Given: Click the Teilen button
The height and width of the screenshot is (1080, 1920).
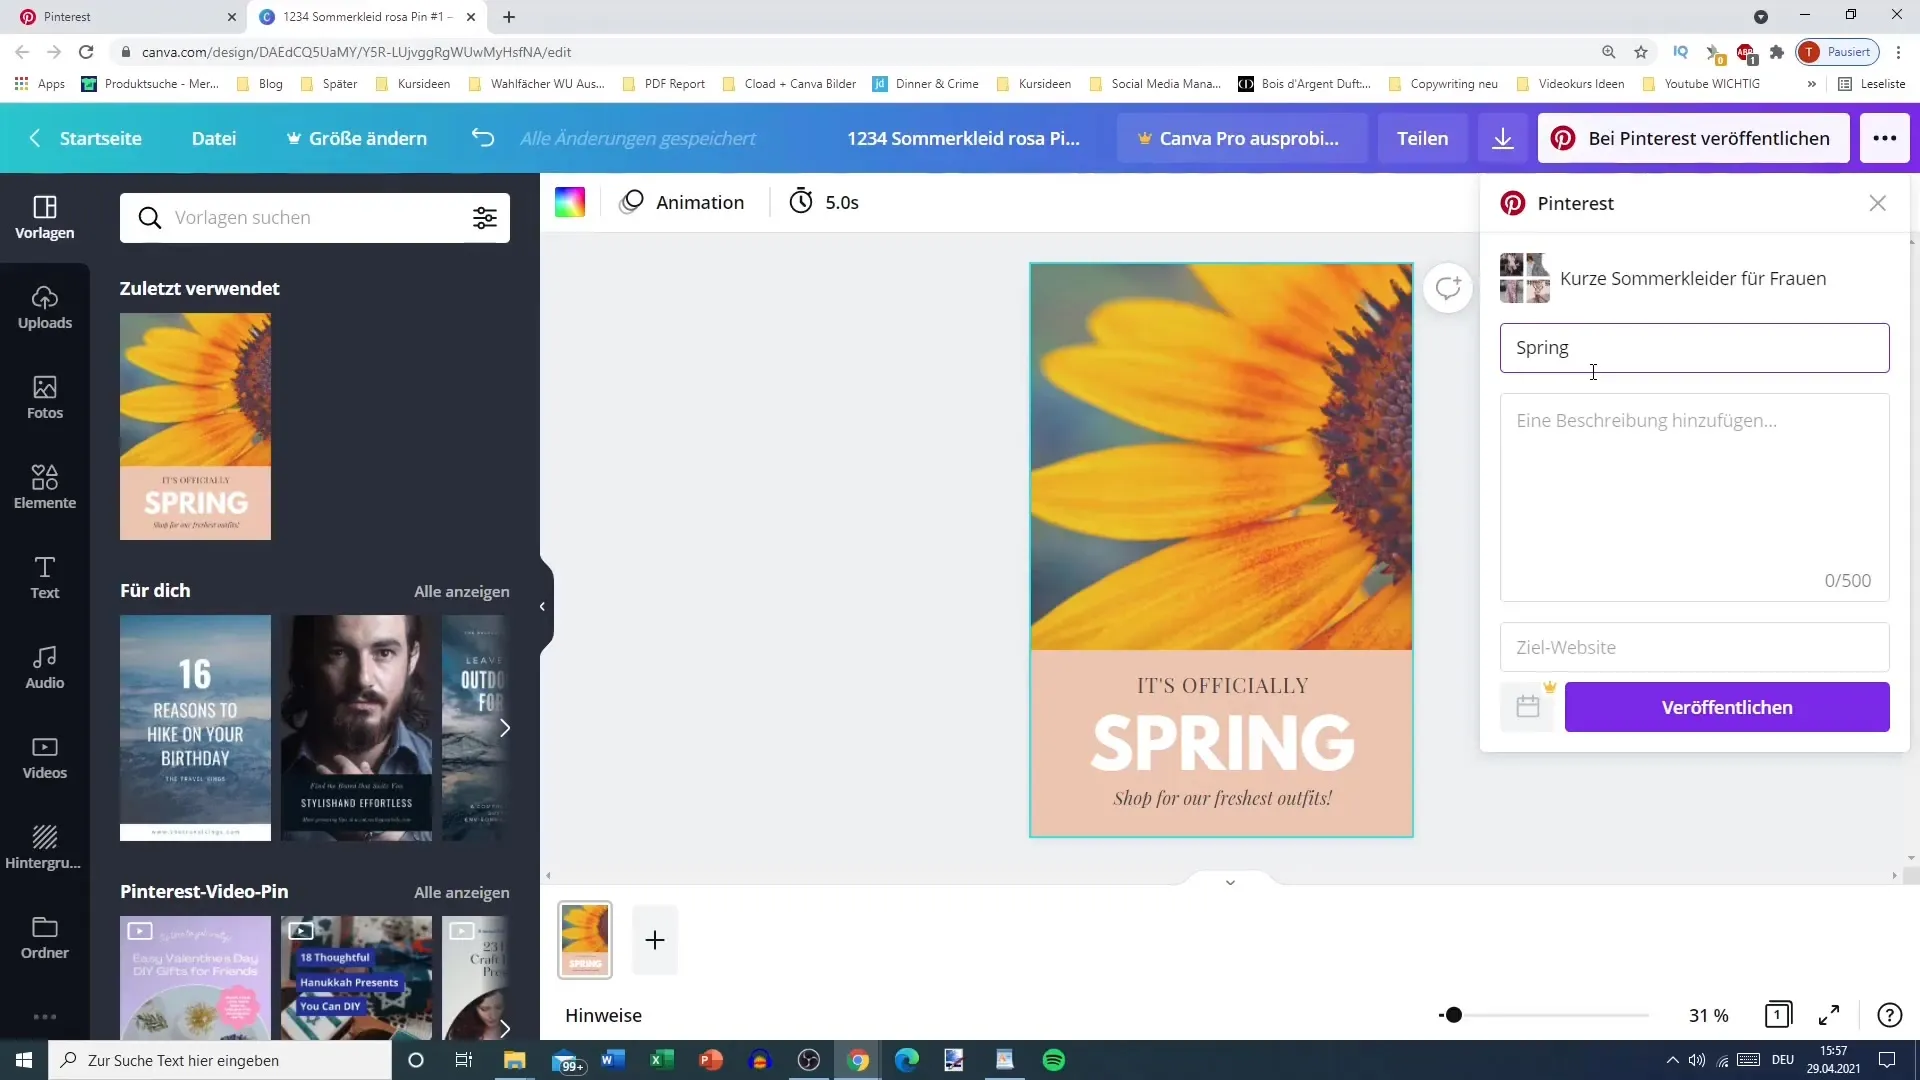Looking at the screenshot, I should coord(1422,138).
